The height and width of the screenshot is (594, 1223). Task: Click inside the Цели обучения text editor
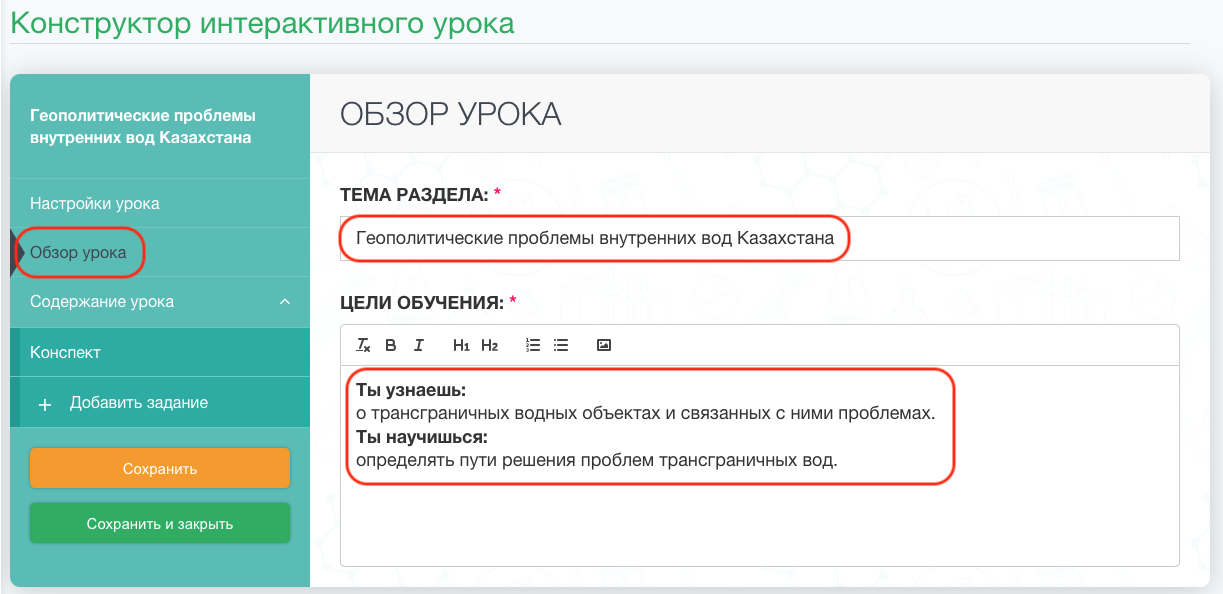pos(759,465)
